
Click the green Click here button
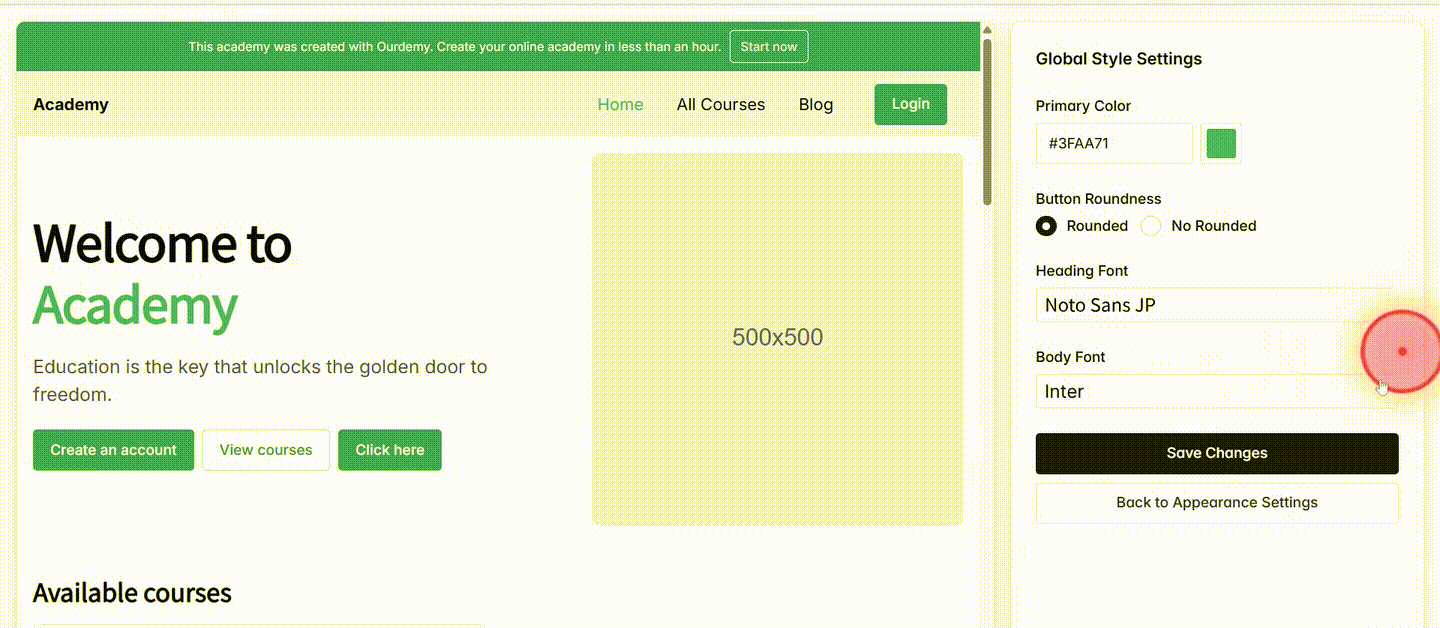click(x=390, y=450)
